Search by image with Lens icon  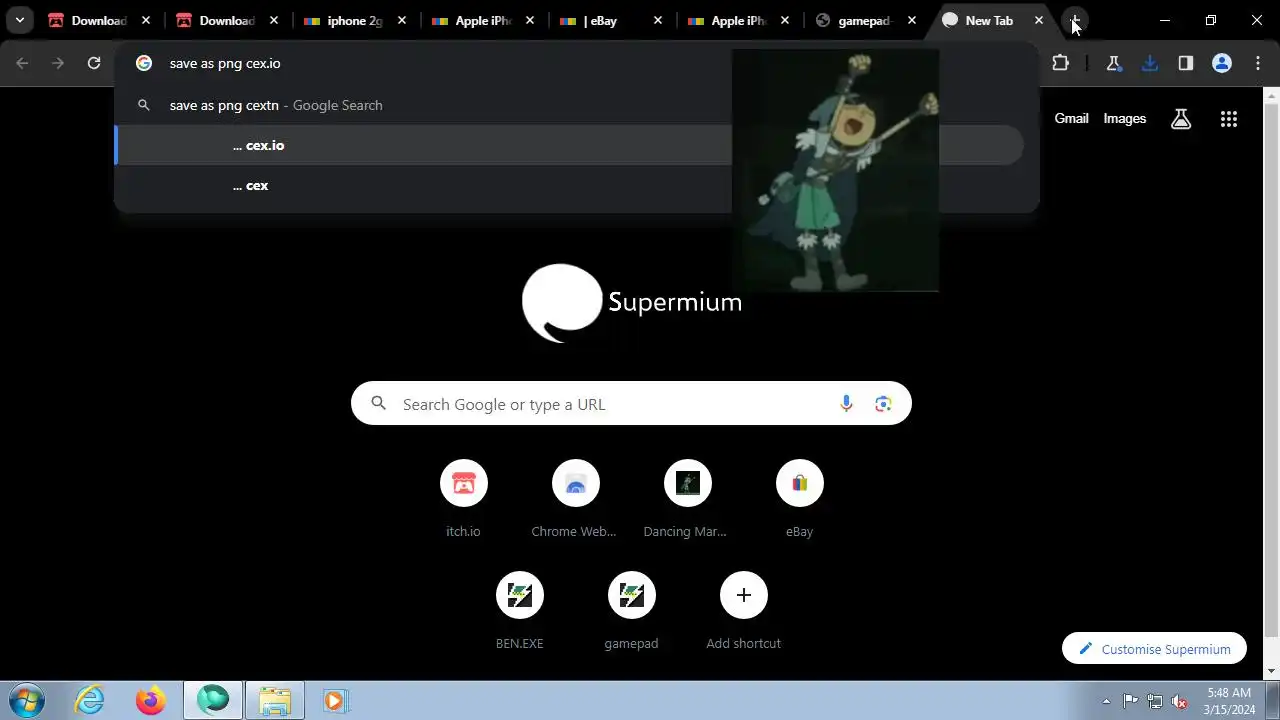[883, 403]
